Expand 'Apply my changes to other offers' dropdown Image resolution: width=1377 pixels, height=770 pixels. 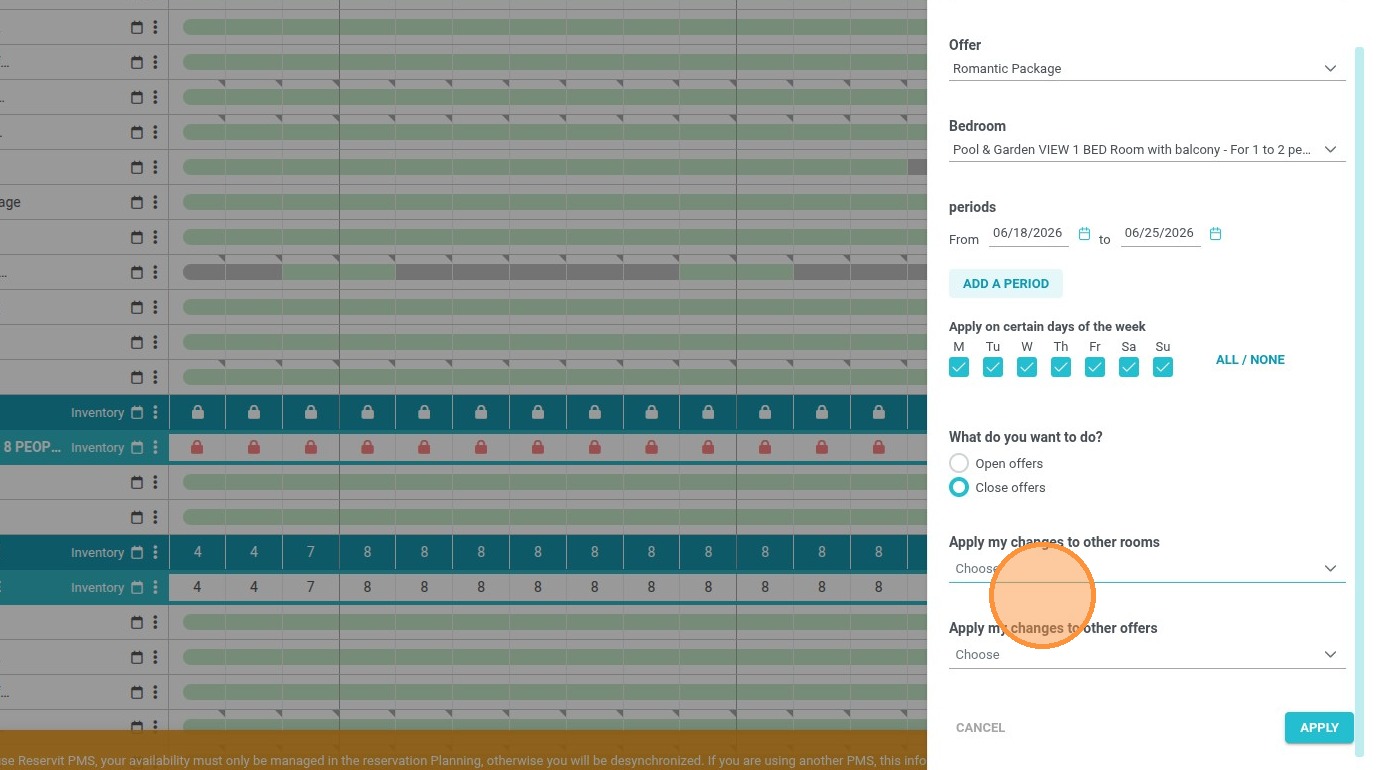tap(1147, 655)
